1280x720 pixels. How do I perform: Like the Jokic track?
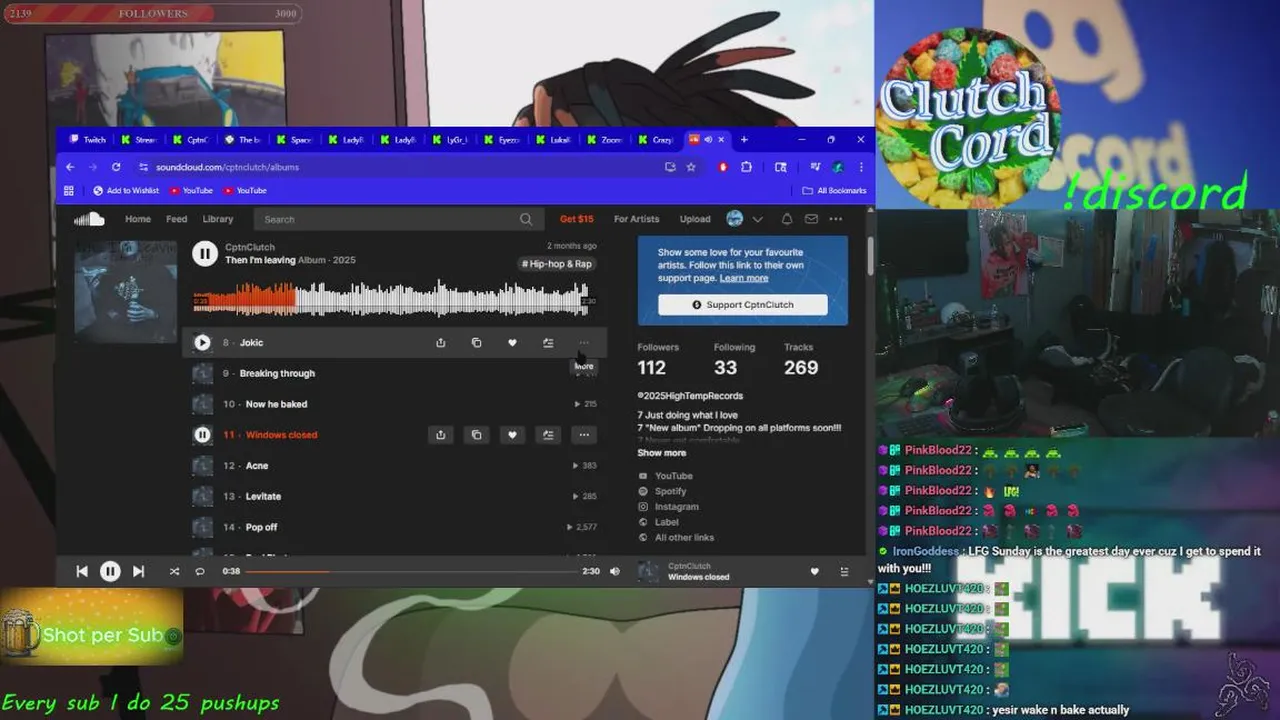[512, 343]
